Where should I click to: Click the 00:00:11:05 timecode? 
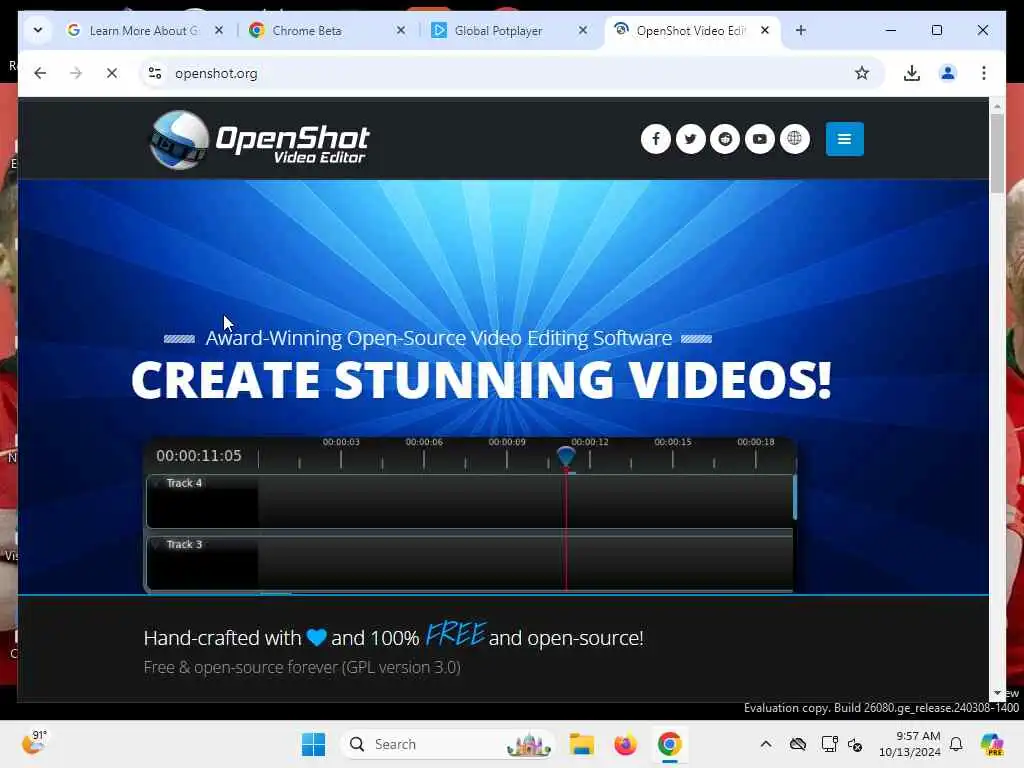pyautogui.click(x=199, y=456)
